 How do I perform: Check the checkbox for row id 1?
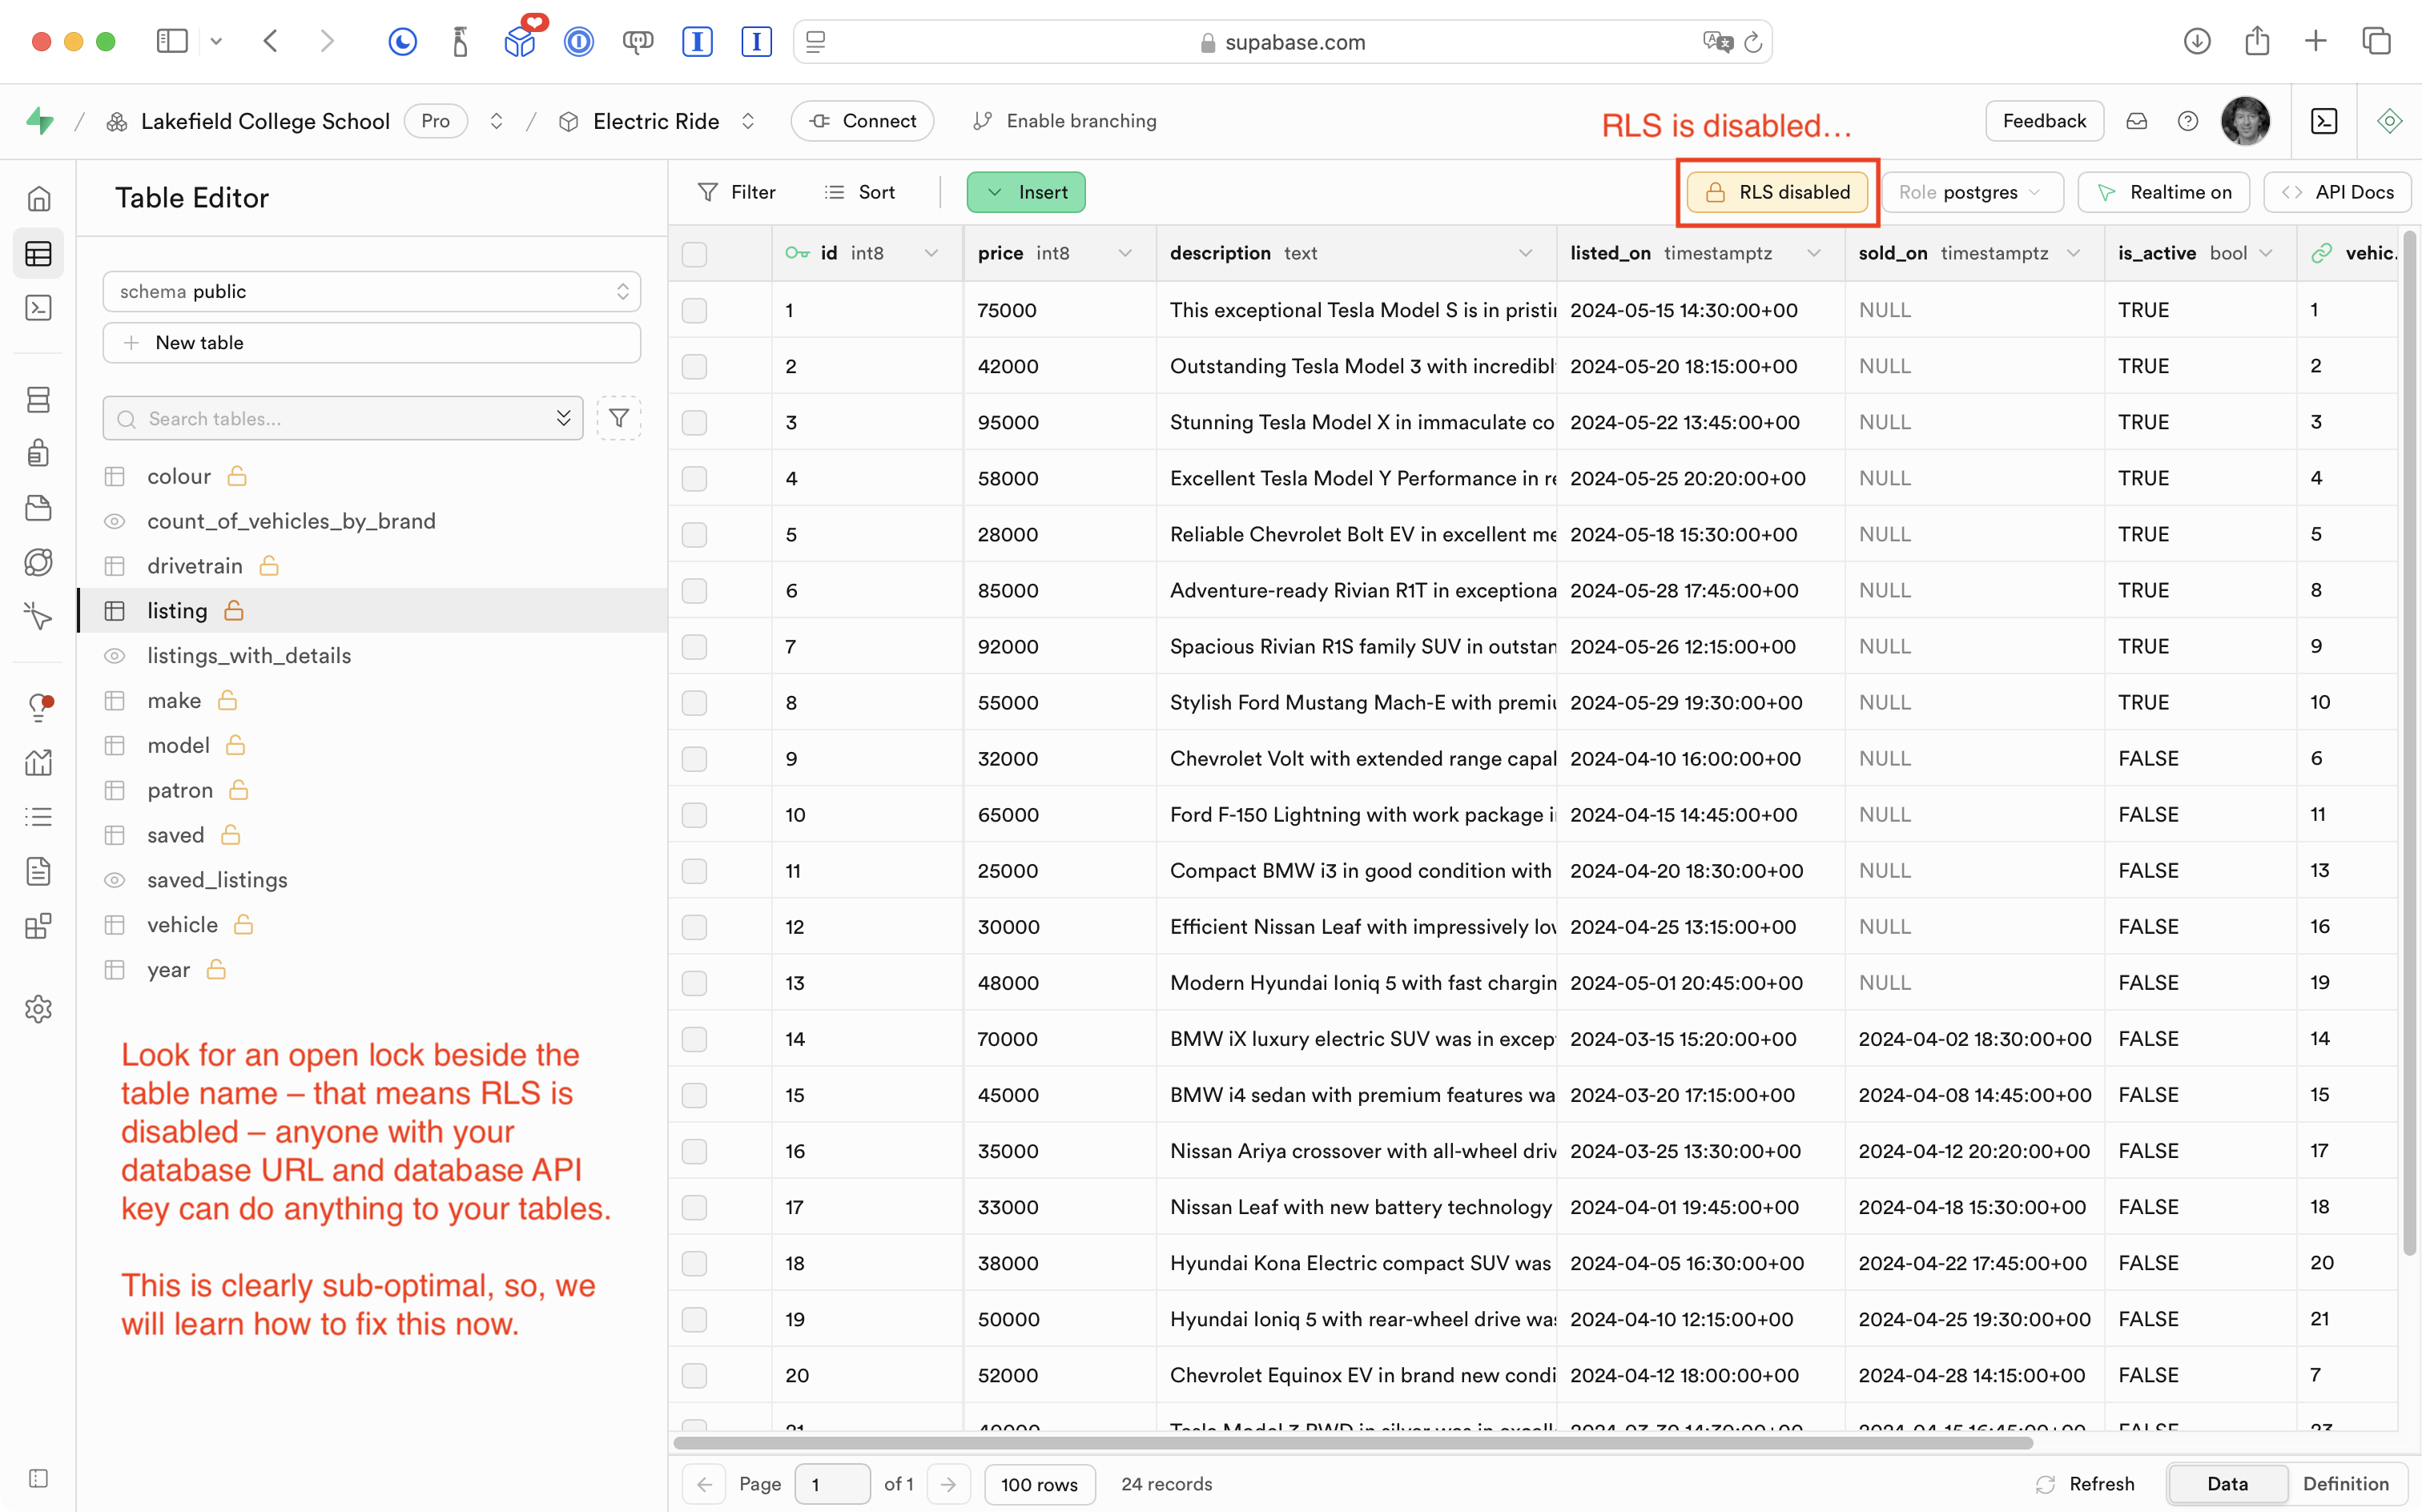(694, 310)
